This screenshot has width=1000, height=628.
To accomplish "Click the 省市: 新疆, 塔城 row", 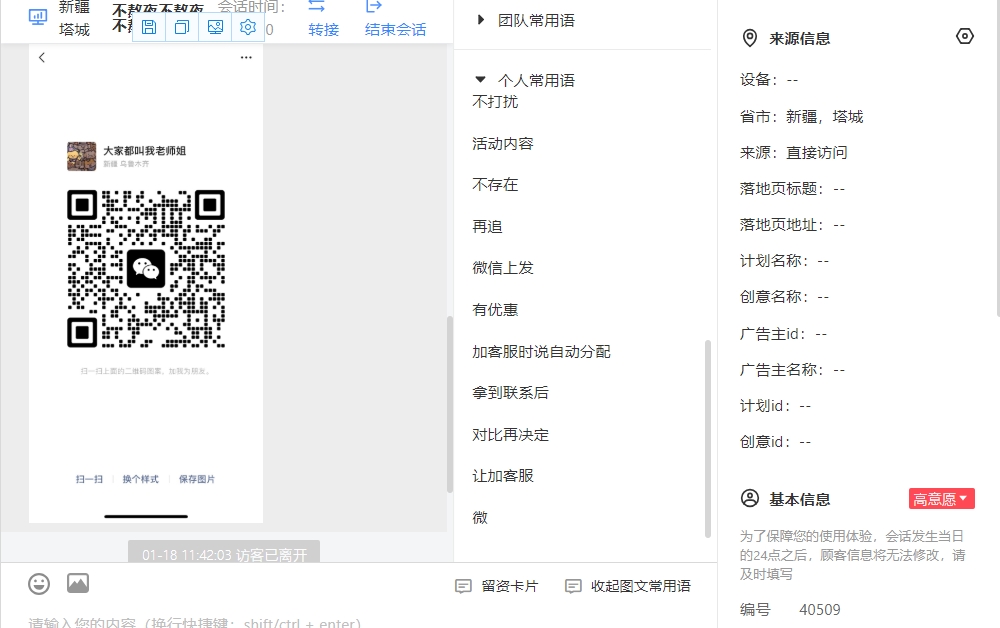I will point(802,117).
